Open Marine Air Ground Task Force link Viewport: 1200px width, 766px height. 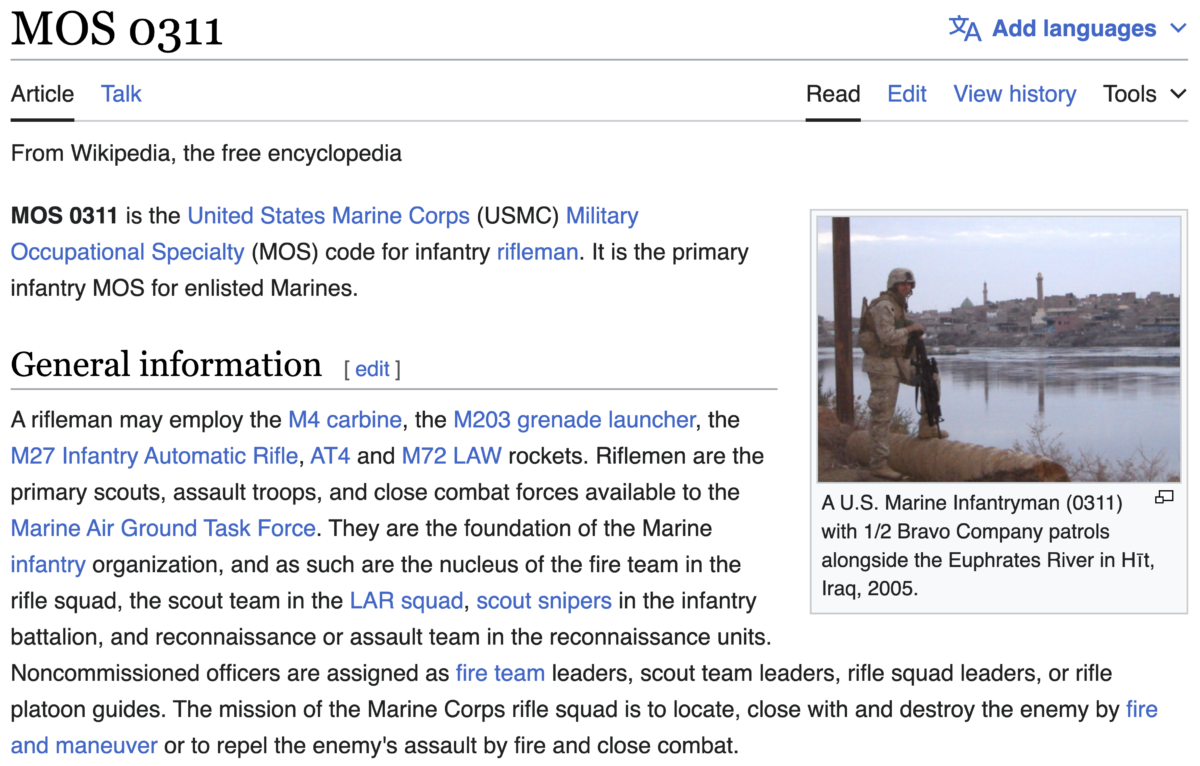click(163, 527)
